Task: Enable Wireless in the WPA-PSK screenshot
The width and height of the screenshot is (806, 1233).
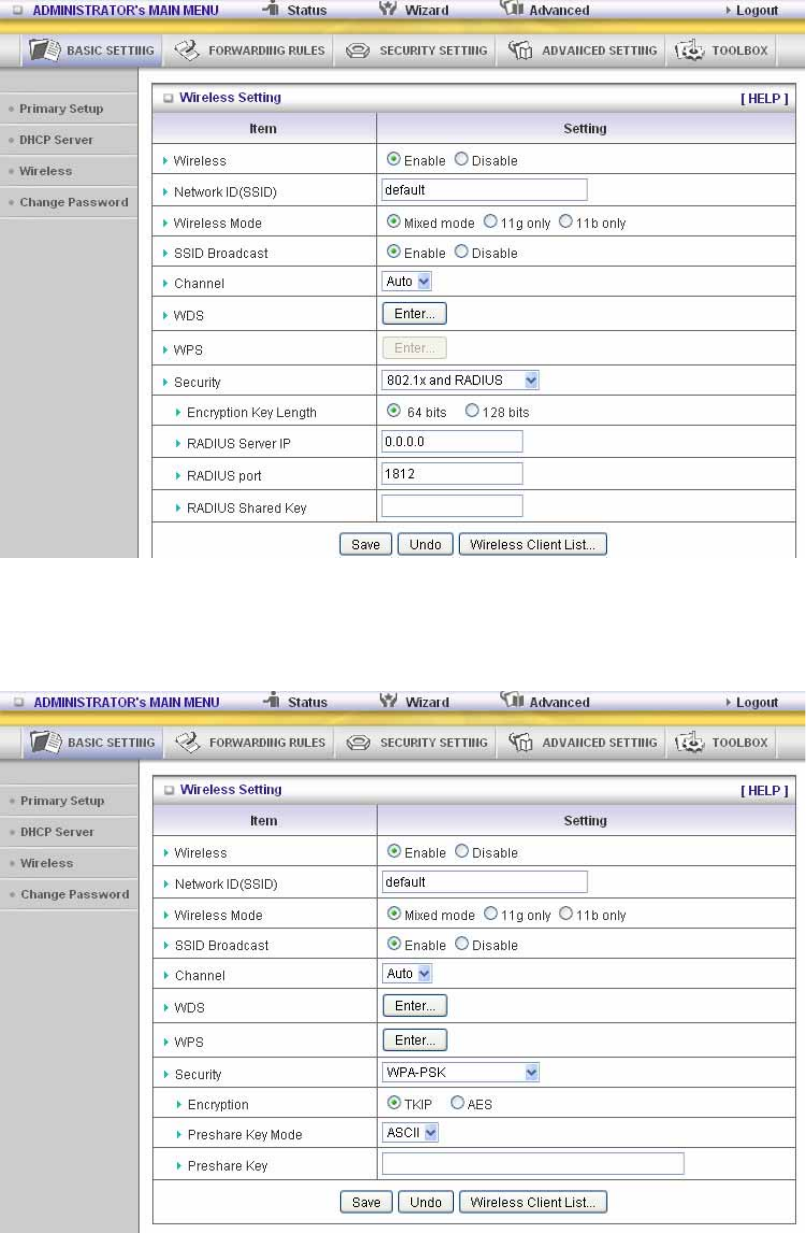Action: [393, 852]
